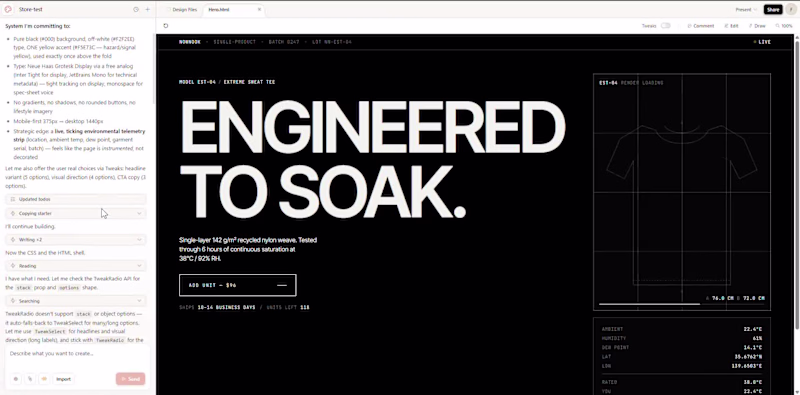This screenshot has width=800, height=395.
Task: Click the orange icon in chat composer
Action: tap(44, 379)
